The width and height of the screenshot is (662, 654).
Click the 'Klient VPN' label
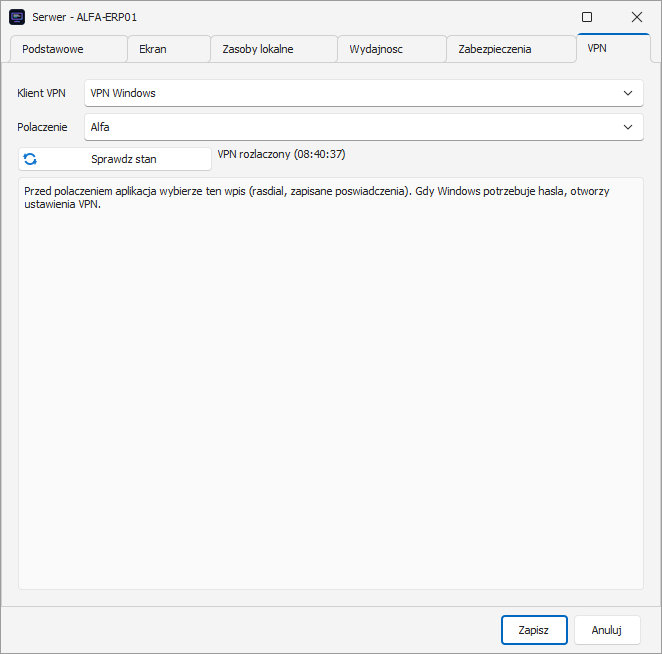41,93
